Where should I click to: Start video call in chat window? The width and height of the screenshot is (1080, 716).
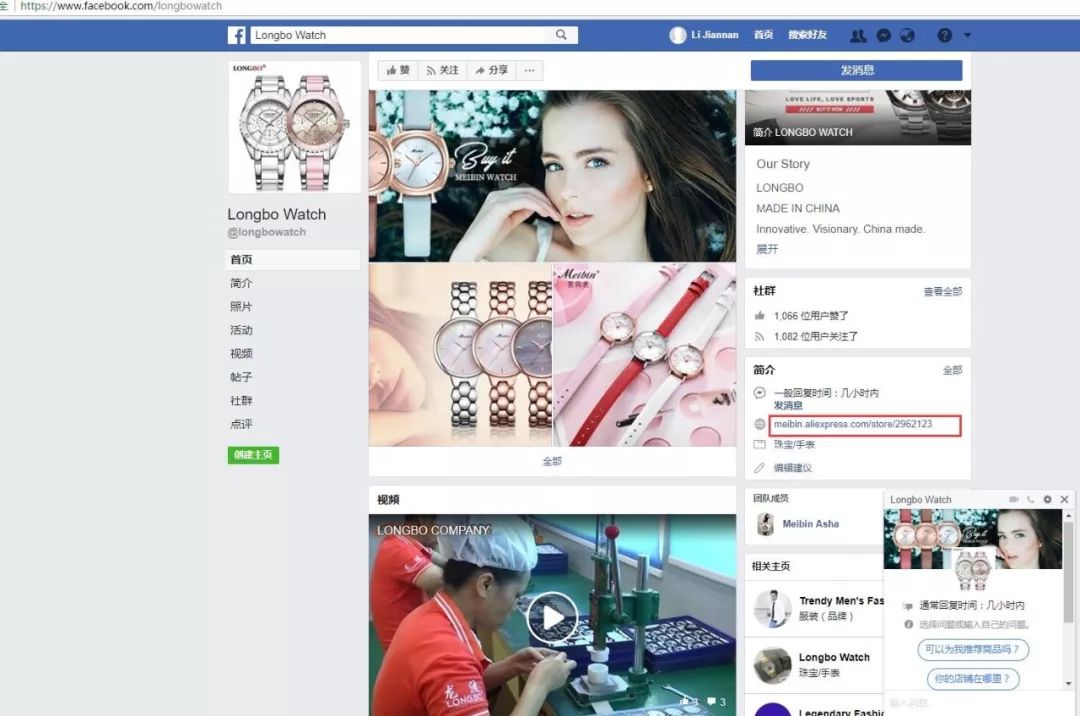[1014, 499]
